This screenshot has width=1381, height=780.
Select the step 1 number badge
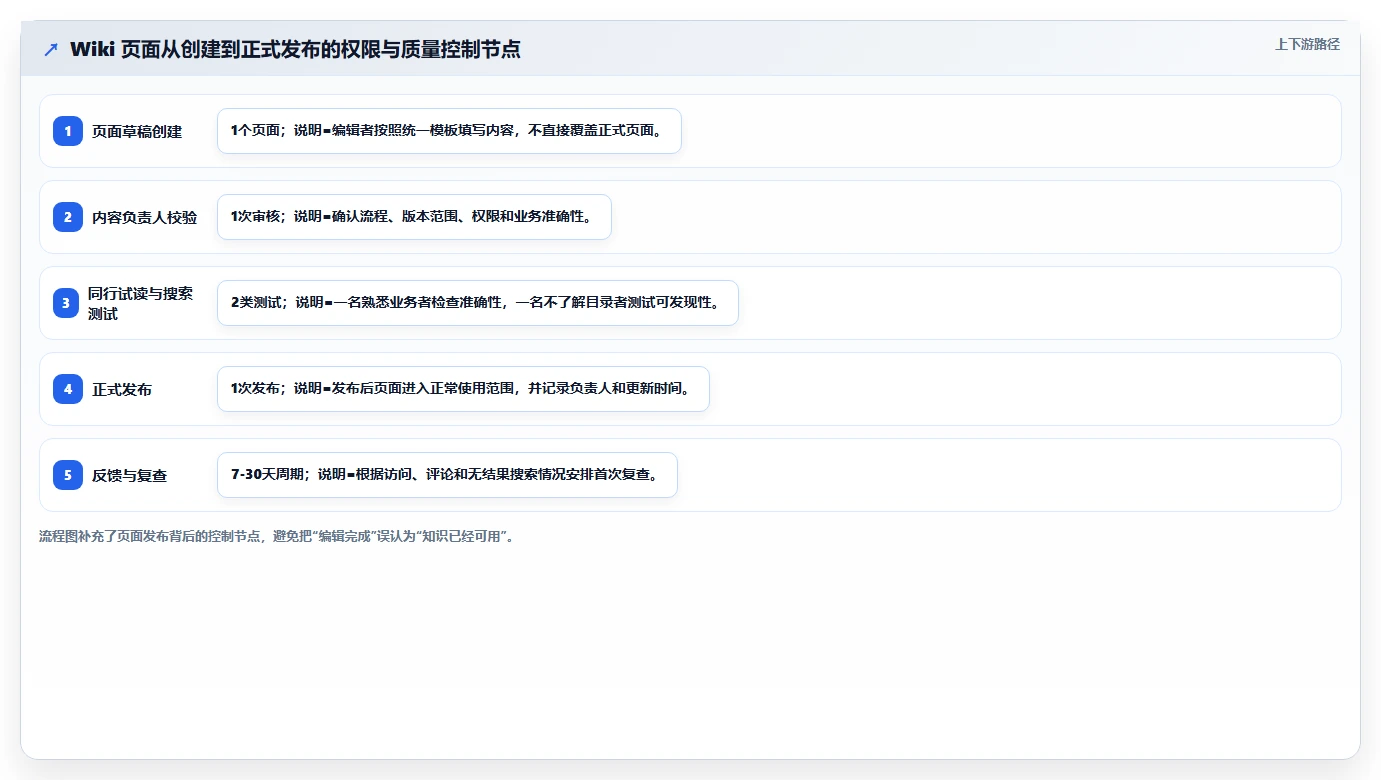click(68, 131)
